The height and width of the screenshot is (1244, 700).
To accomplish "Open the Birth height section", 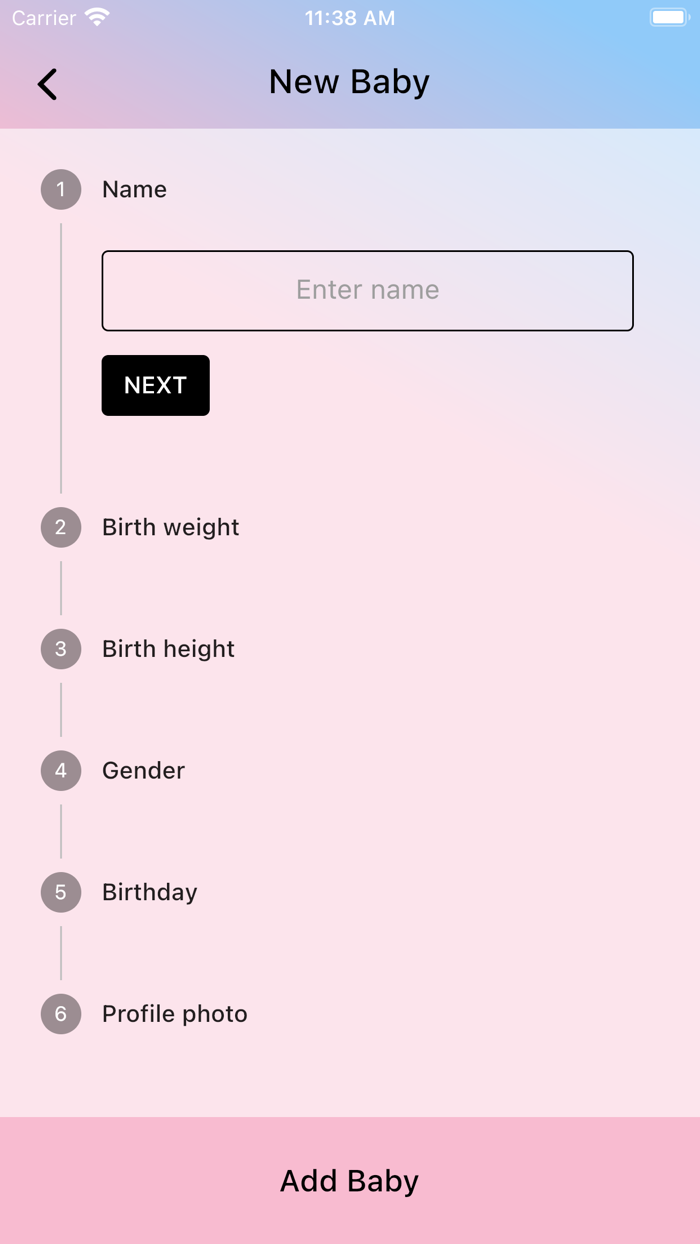I will (x=167, y=649).
